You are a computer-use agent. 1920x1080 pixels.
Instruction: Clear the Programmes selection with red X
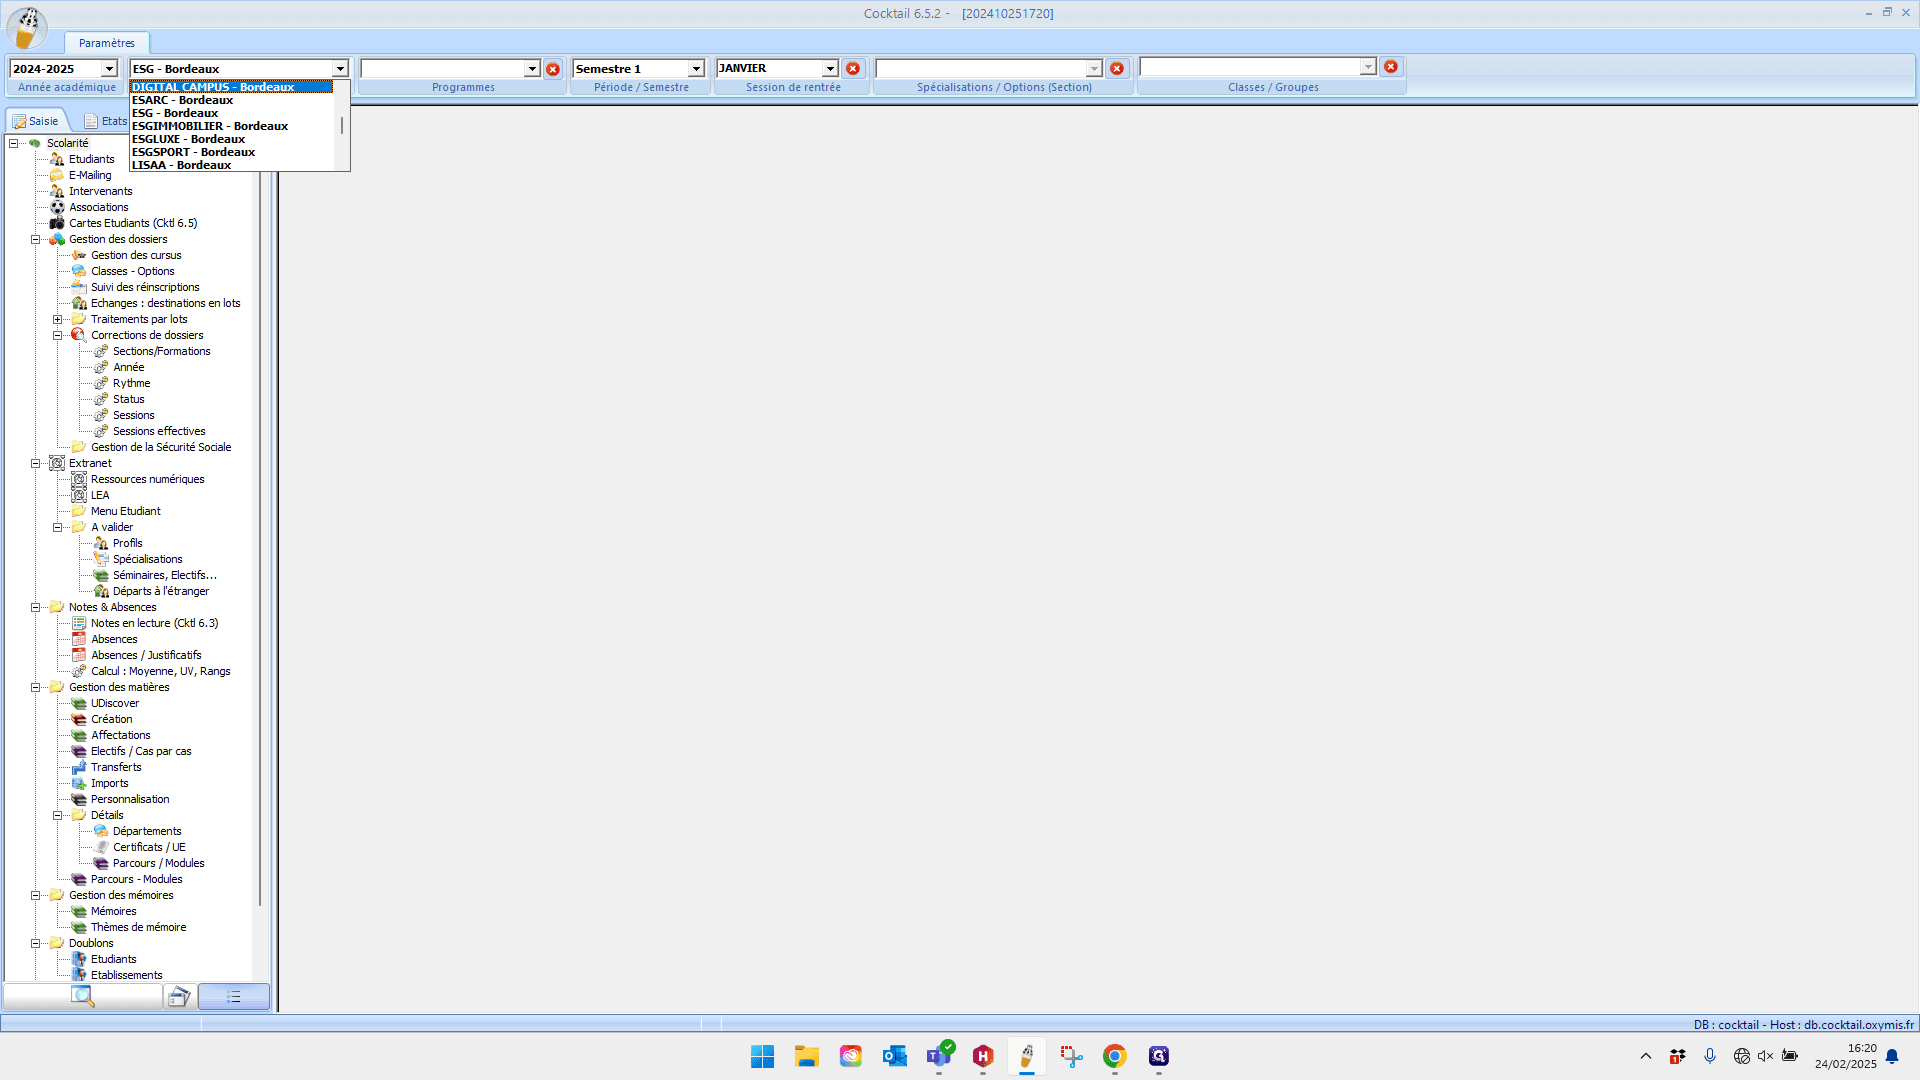(x=553, y=69)
